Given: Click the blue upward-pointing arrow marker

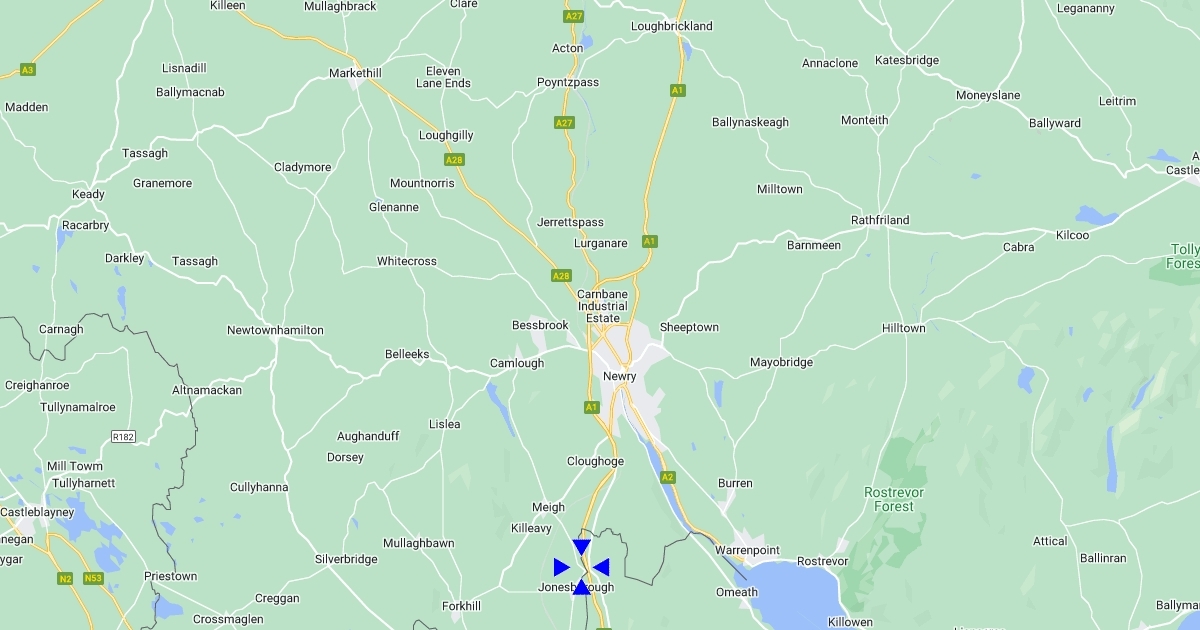Looking at the screenshot, I should pyautogui.click(x=581, y=587).
